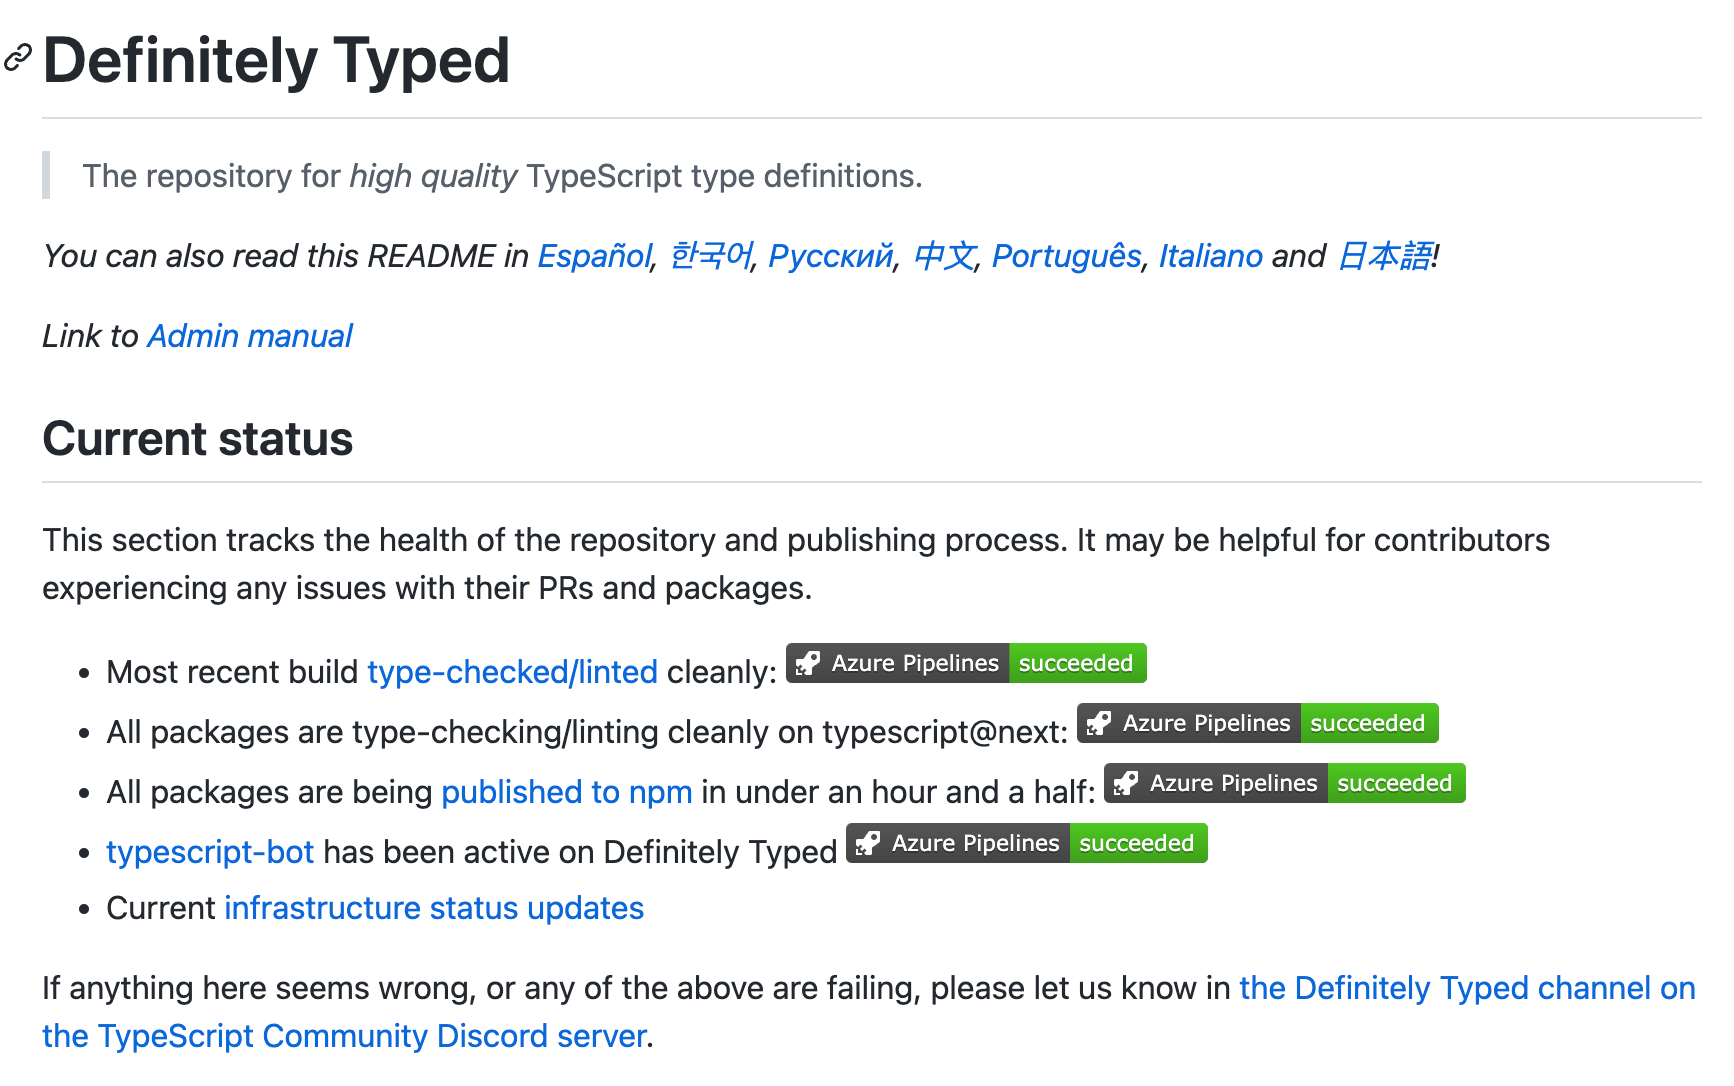Open the Admin manual link

coord(250,336)
